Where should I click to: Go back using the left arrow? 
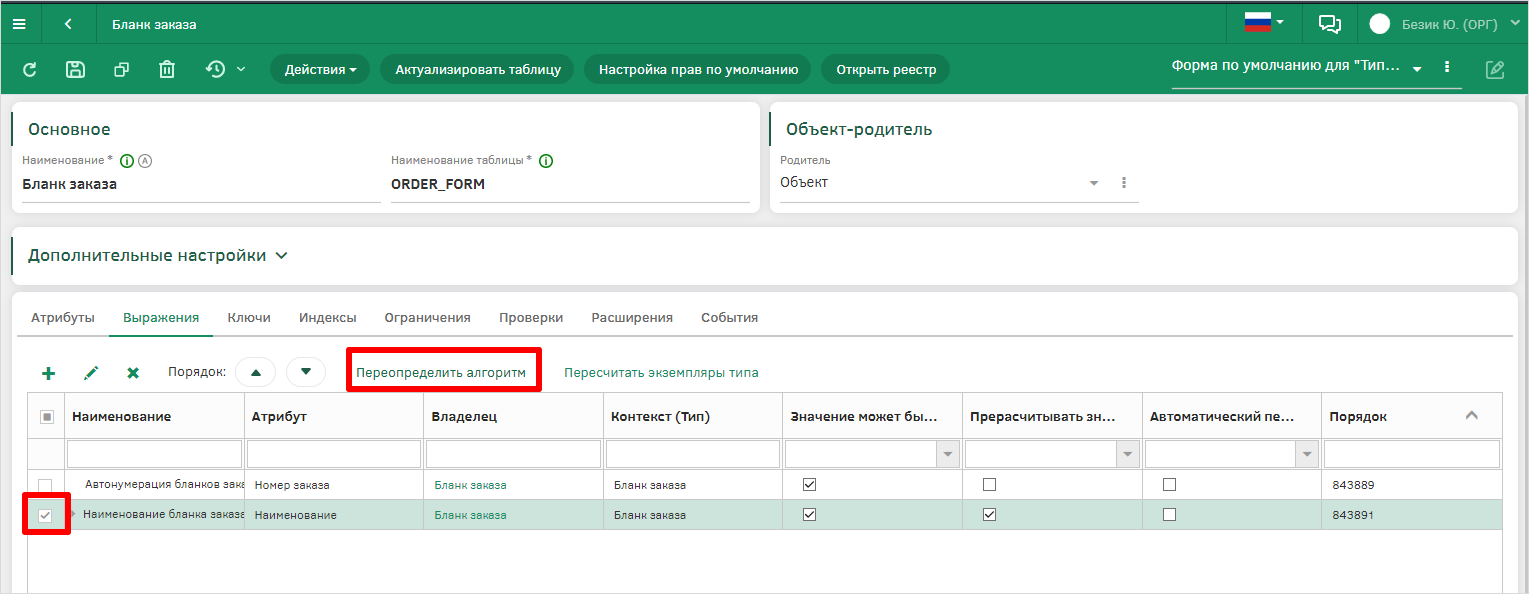tap(68, 24)
